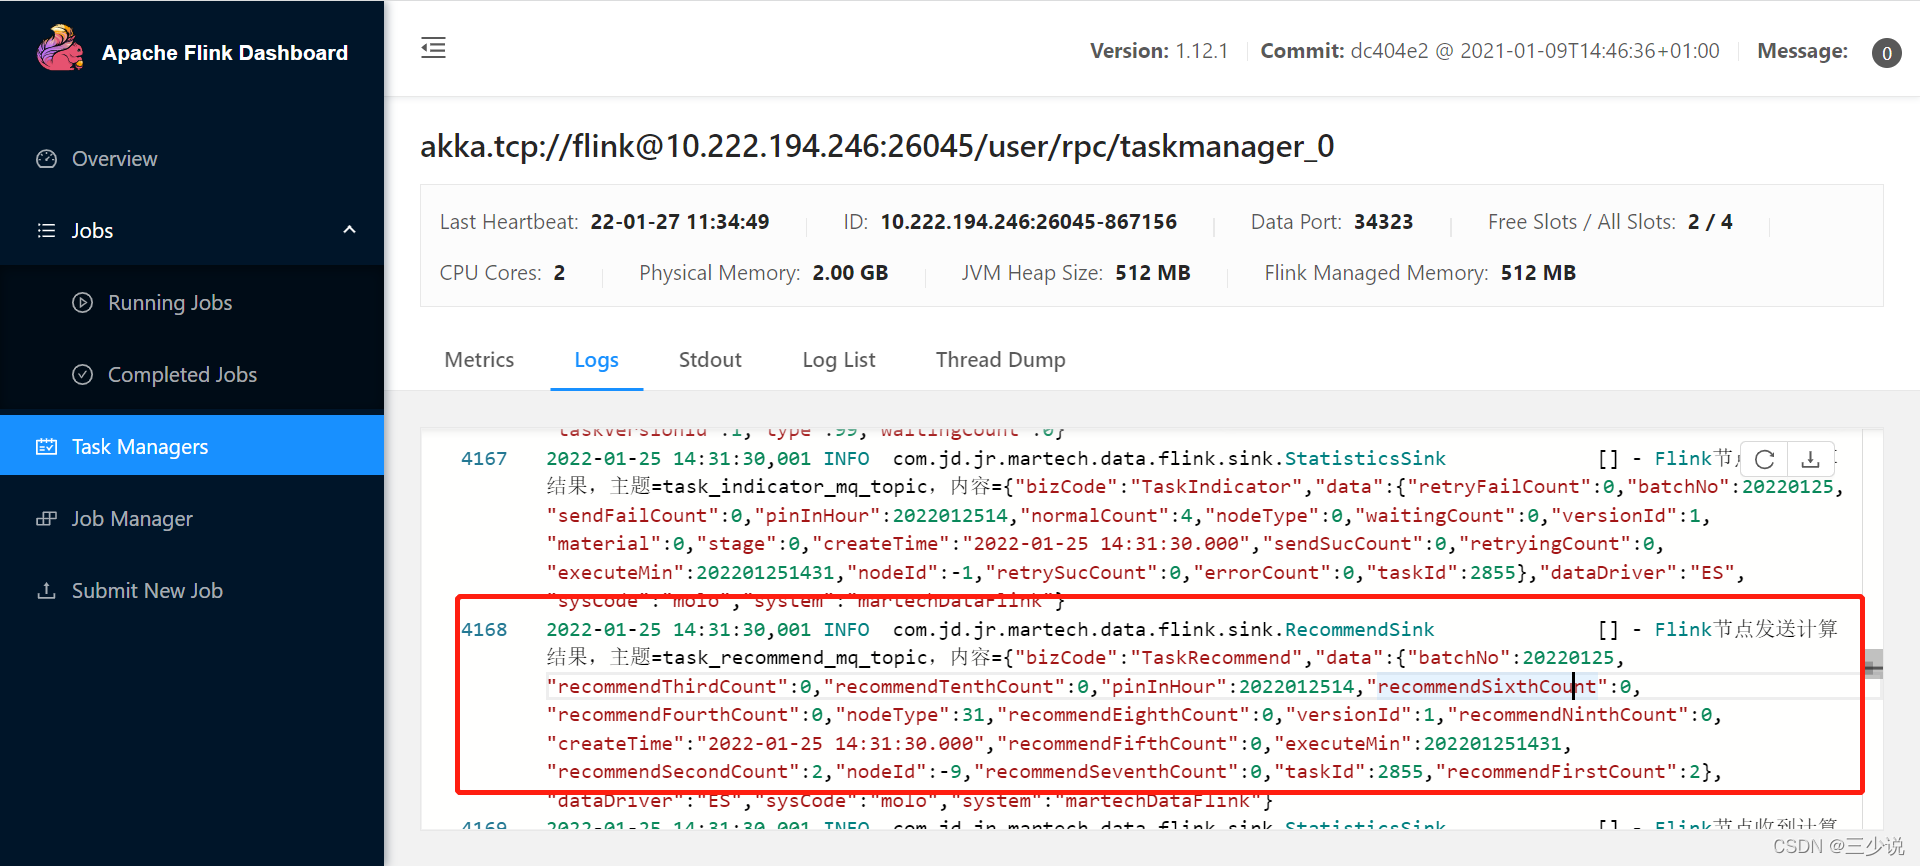Screen dimensions: 1920x866
Task: Open Running Jobs list
Action: click(x=170, y=303)
